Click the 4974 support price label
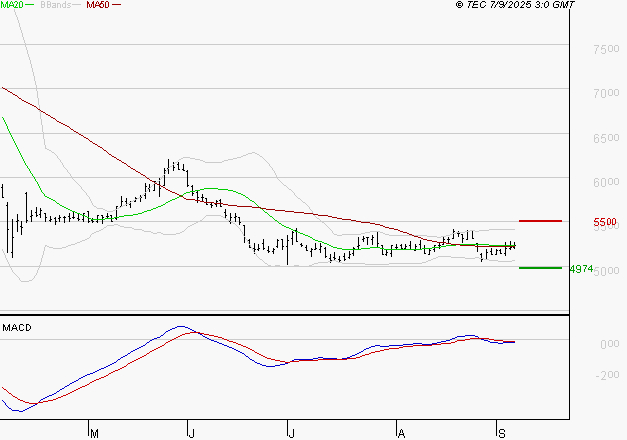This screenshot has height=440, width=627. (x=581, y=269)
